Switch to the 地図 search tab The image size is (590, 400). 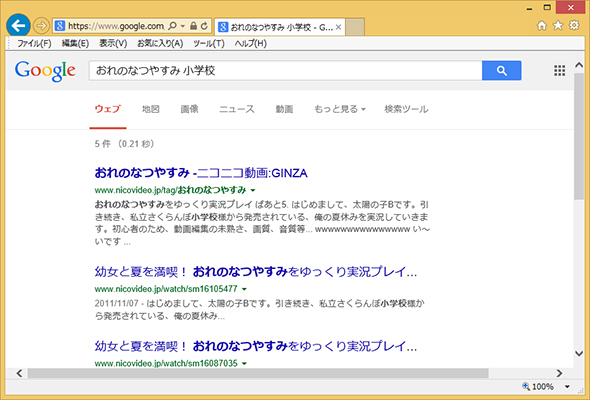coord(151,109)
